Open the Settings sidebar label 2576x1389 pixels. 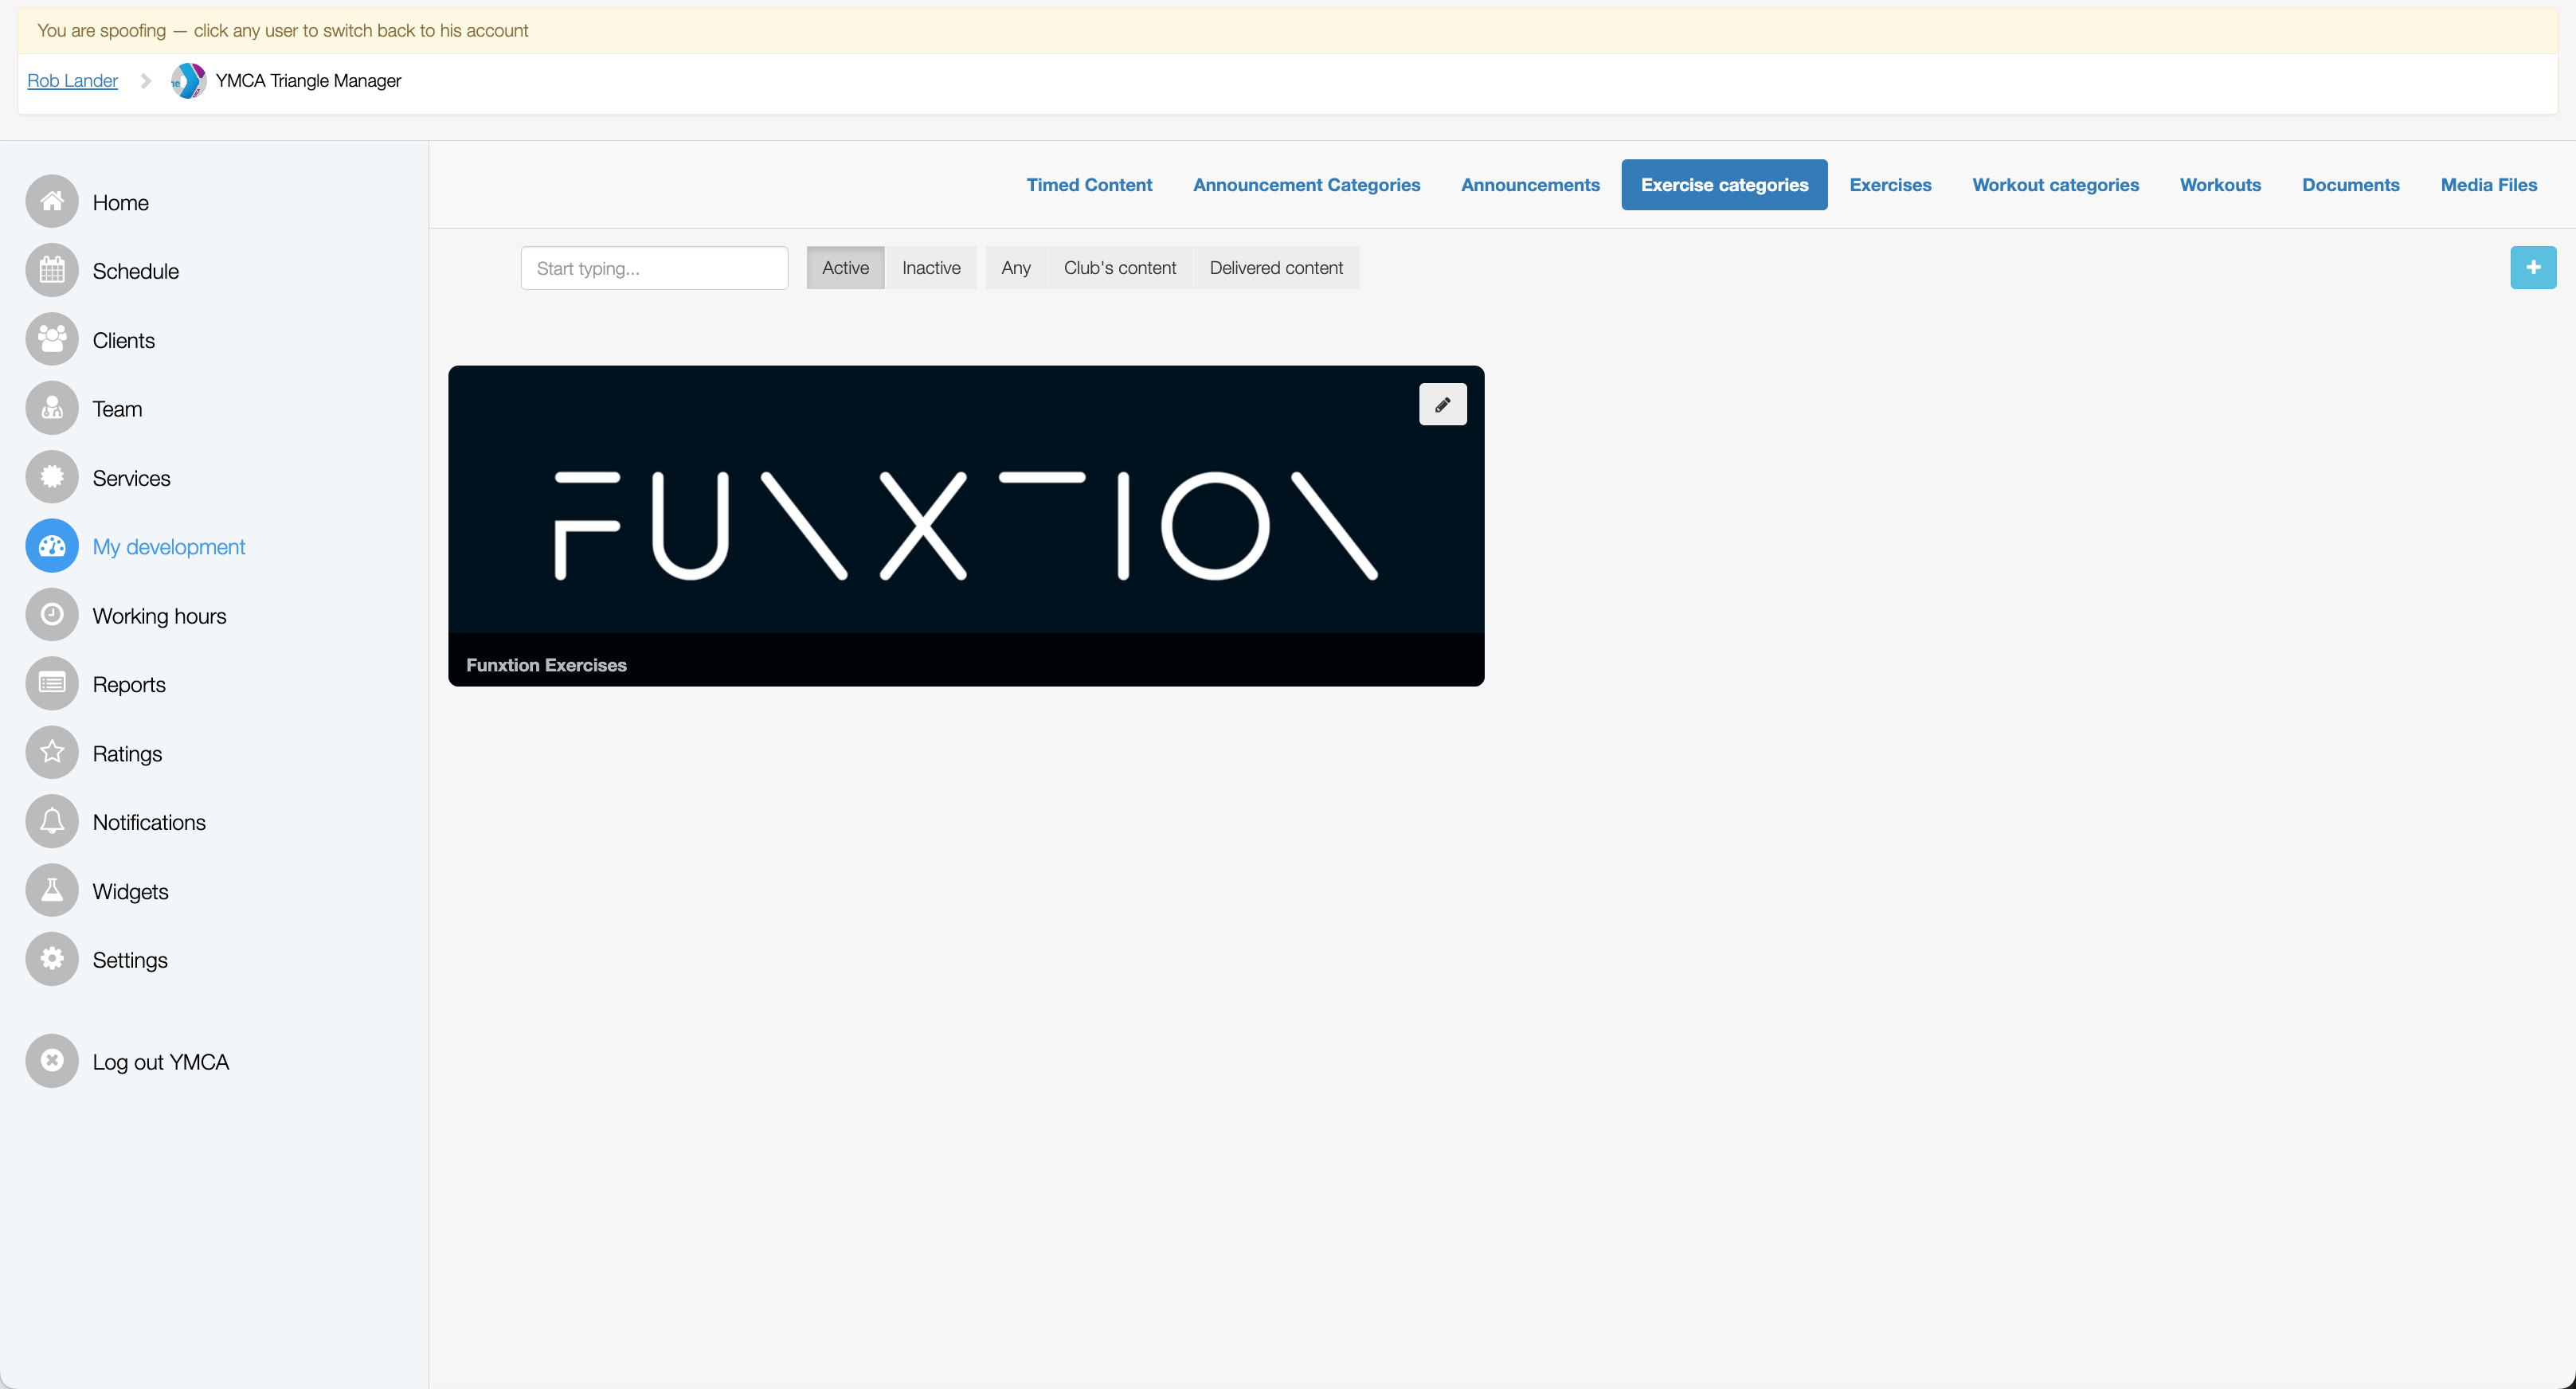coord(130,961)
